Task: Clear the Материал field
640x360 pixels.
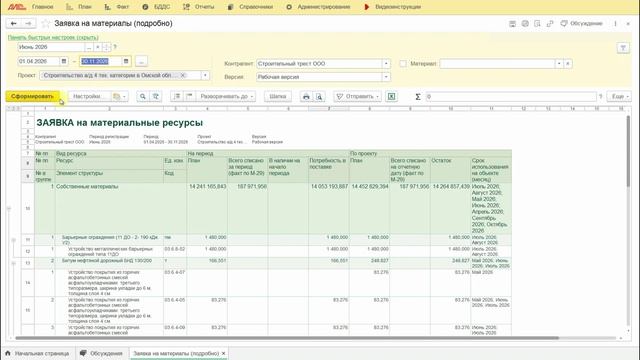Action: 568,64
